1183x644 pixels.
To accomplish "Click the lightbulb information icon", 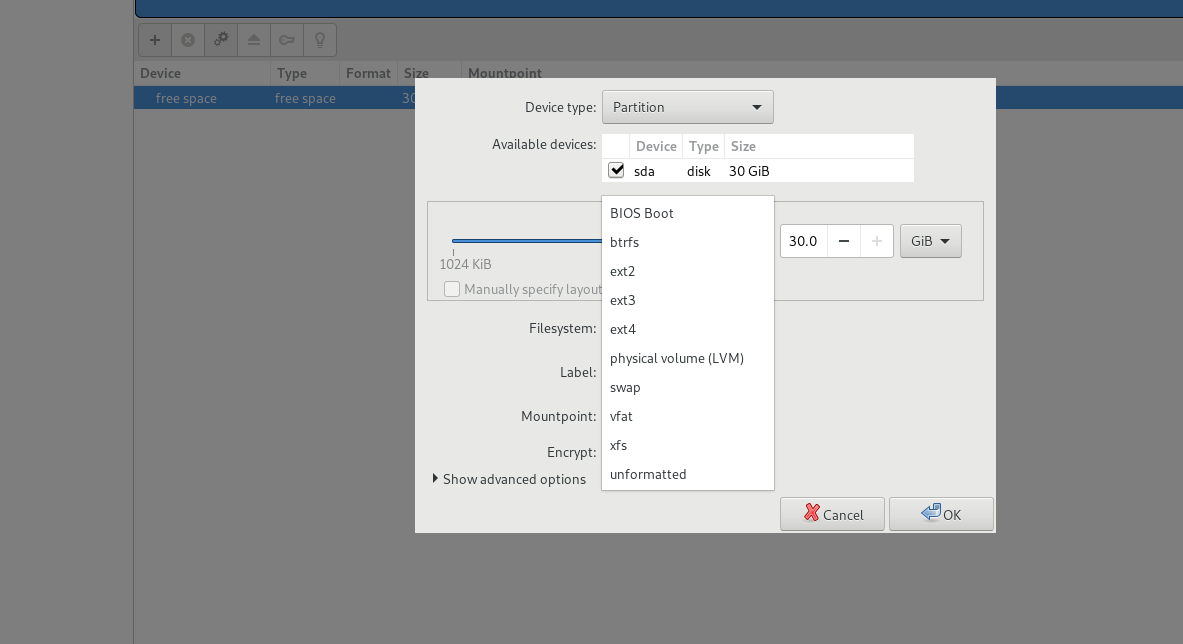I will (x=320, y=40).
